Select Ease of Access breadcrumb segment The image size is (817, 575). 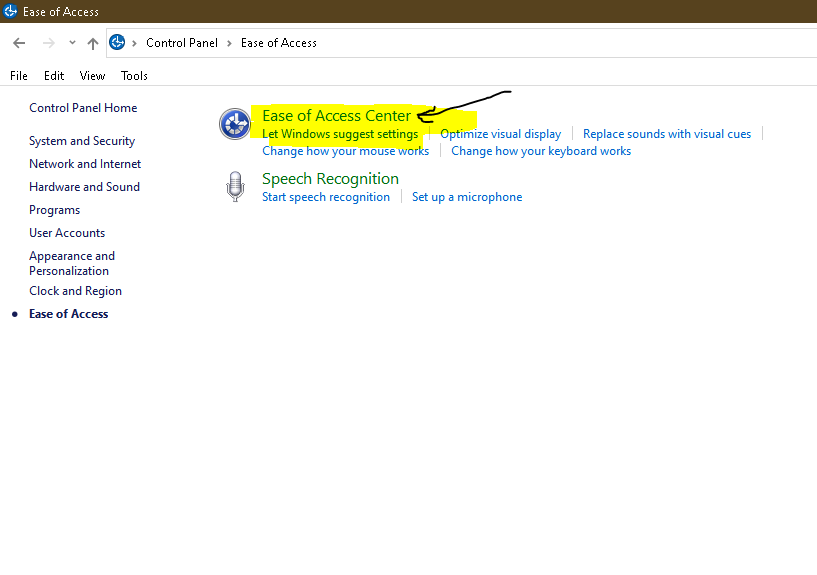[279, 43]
